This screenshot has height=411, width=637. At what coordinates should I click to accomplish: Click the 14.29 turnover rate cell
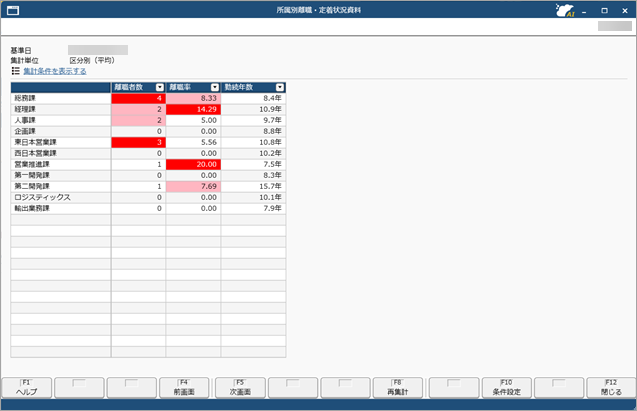pyautogui.click(x=193, y=109)
